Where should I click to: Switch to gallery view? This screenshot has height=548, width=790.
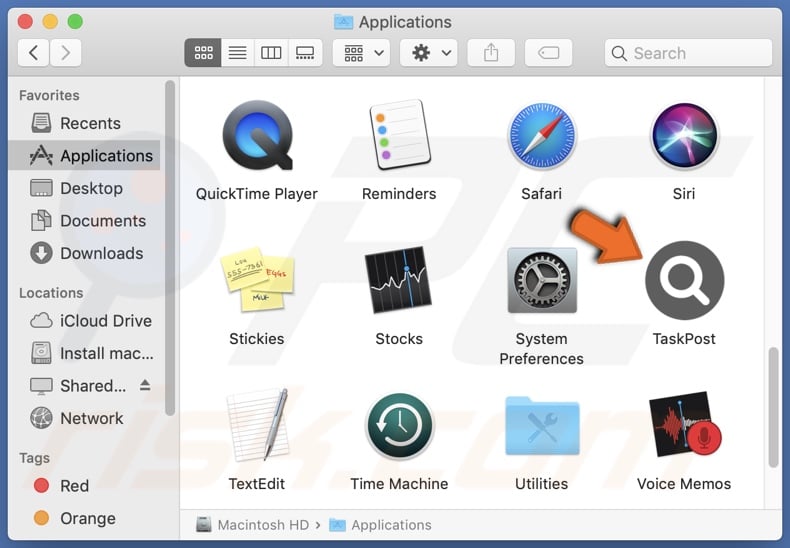click(305, 52)
